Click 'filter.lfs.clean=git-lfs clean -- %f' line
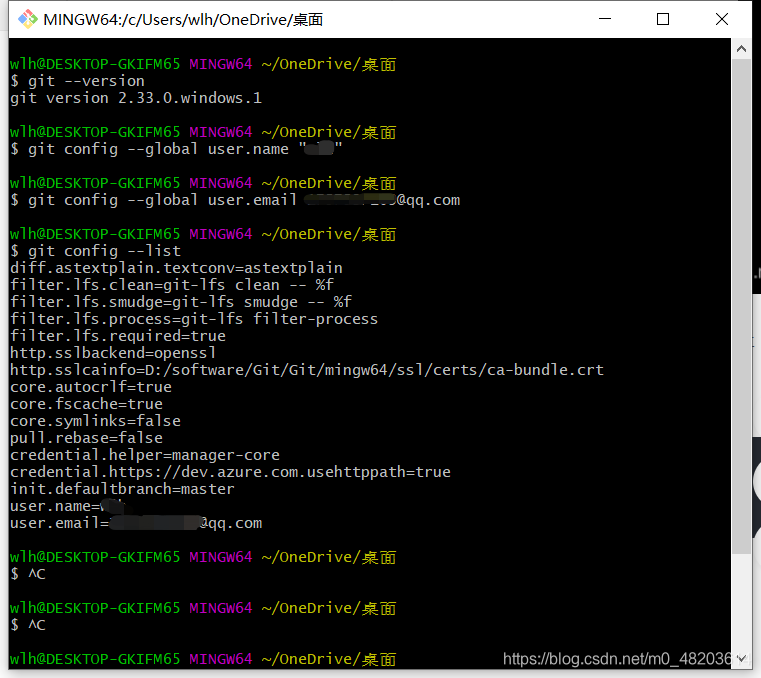761x678 pixels. click(172, 285)
